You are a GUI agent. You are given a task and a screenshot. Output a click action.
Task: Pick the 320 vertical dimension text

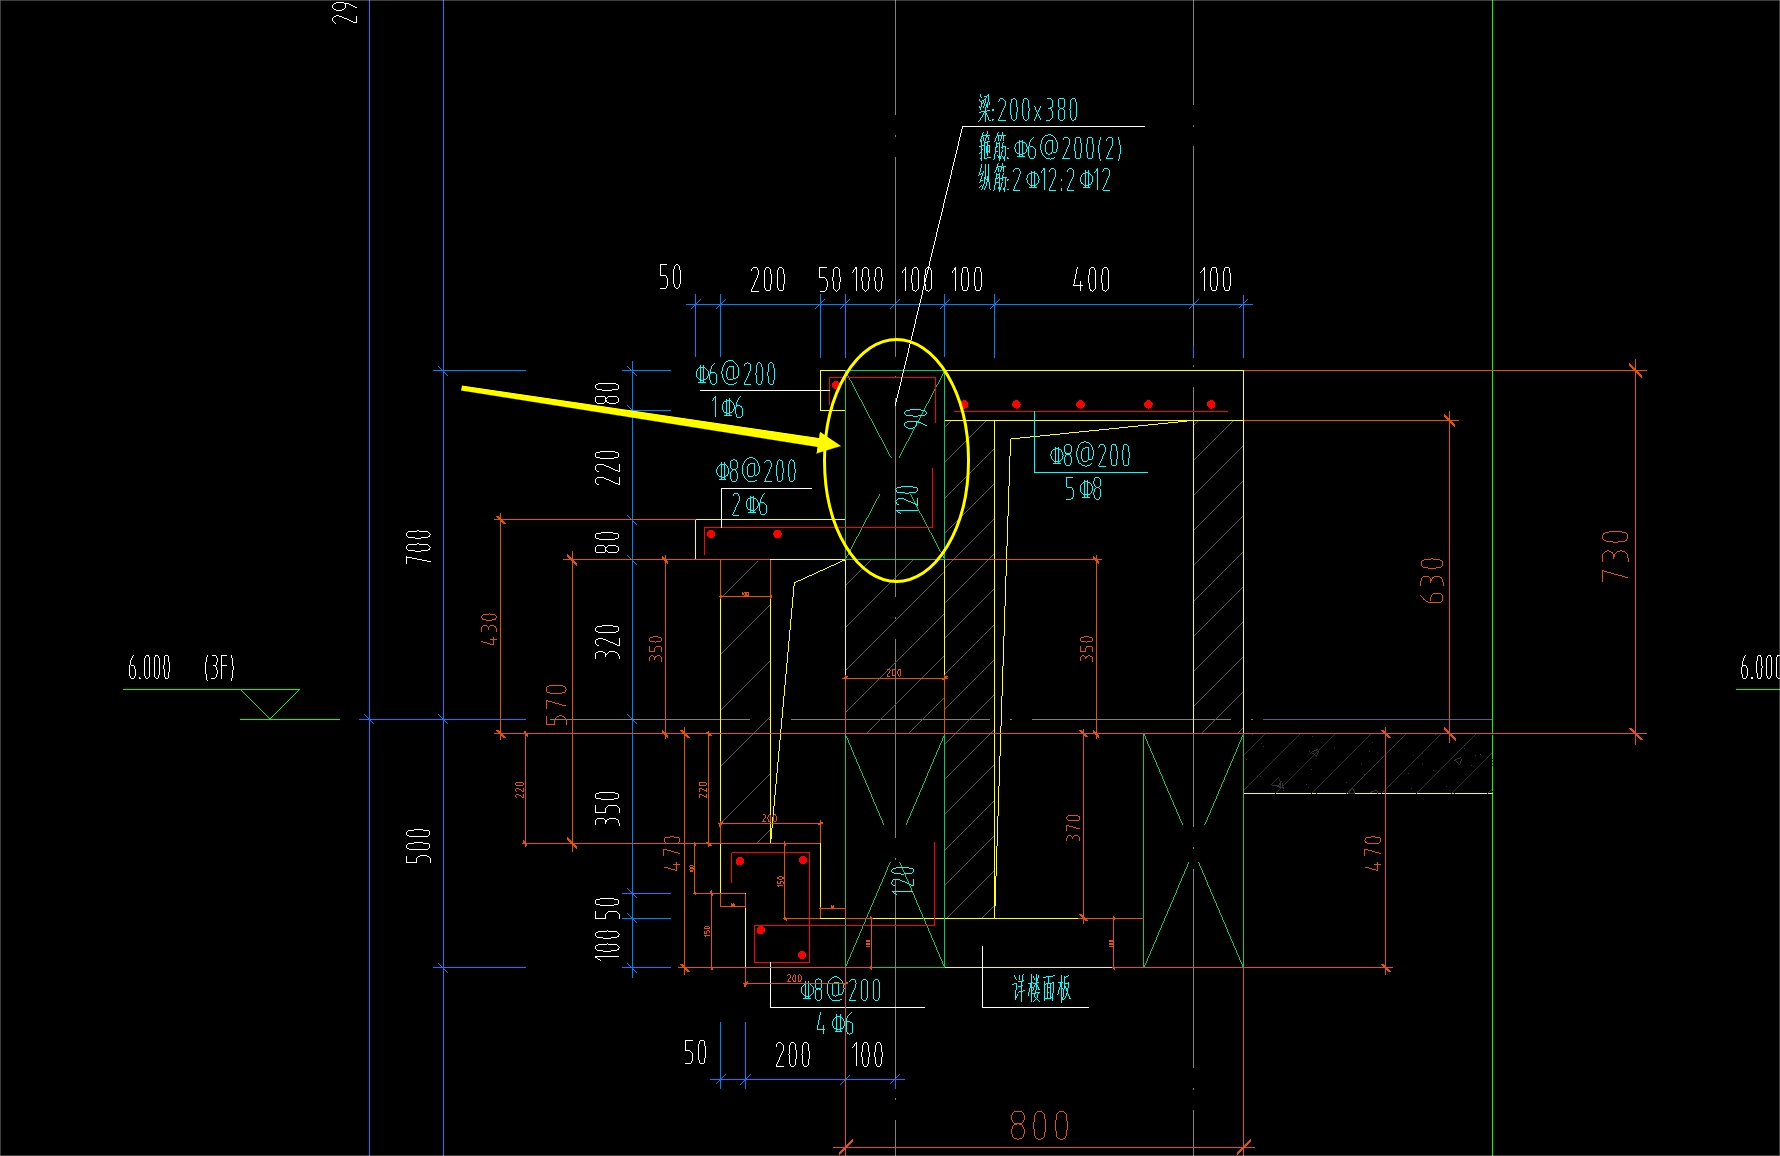608,641
